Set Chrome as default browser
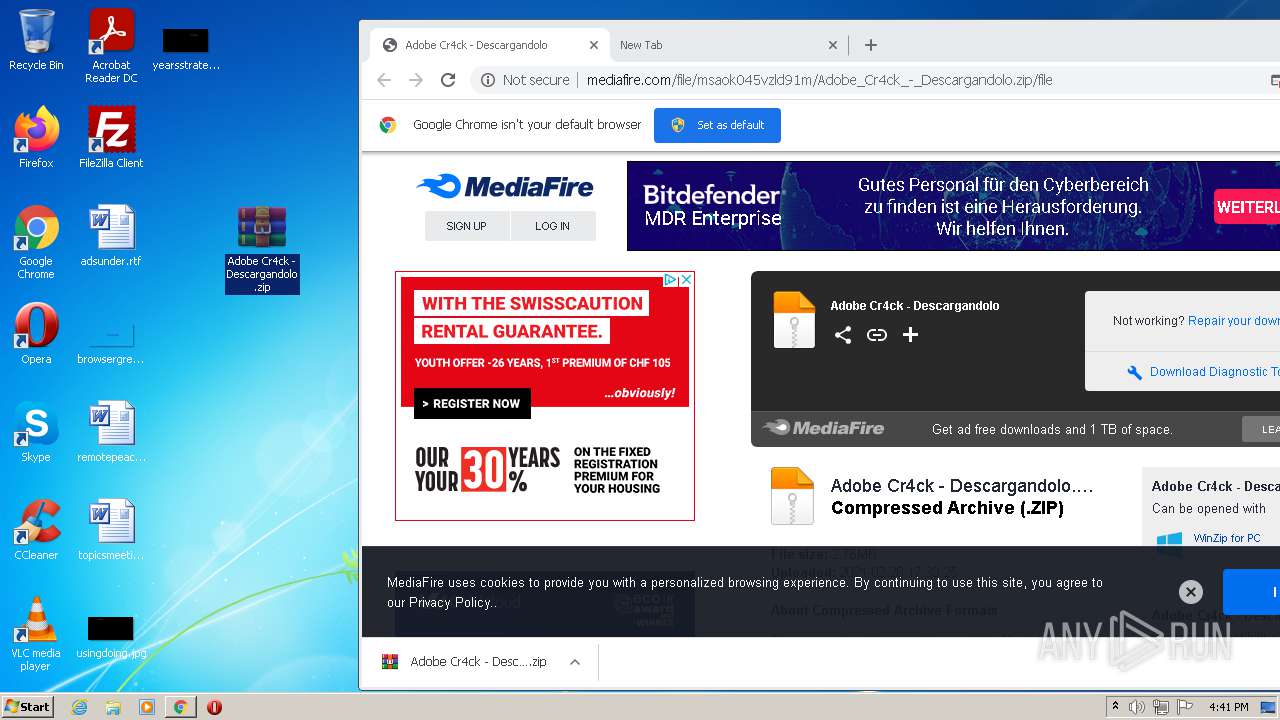Image resolution: width=1280 pixels, height=720 pixels. pos(717,125)
